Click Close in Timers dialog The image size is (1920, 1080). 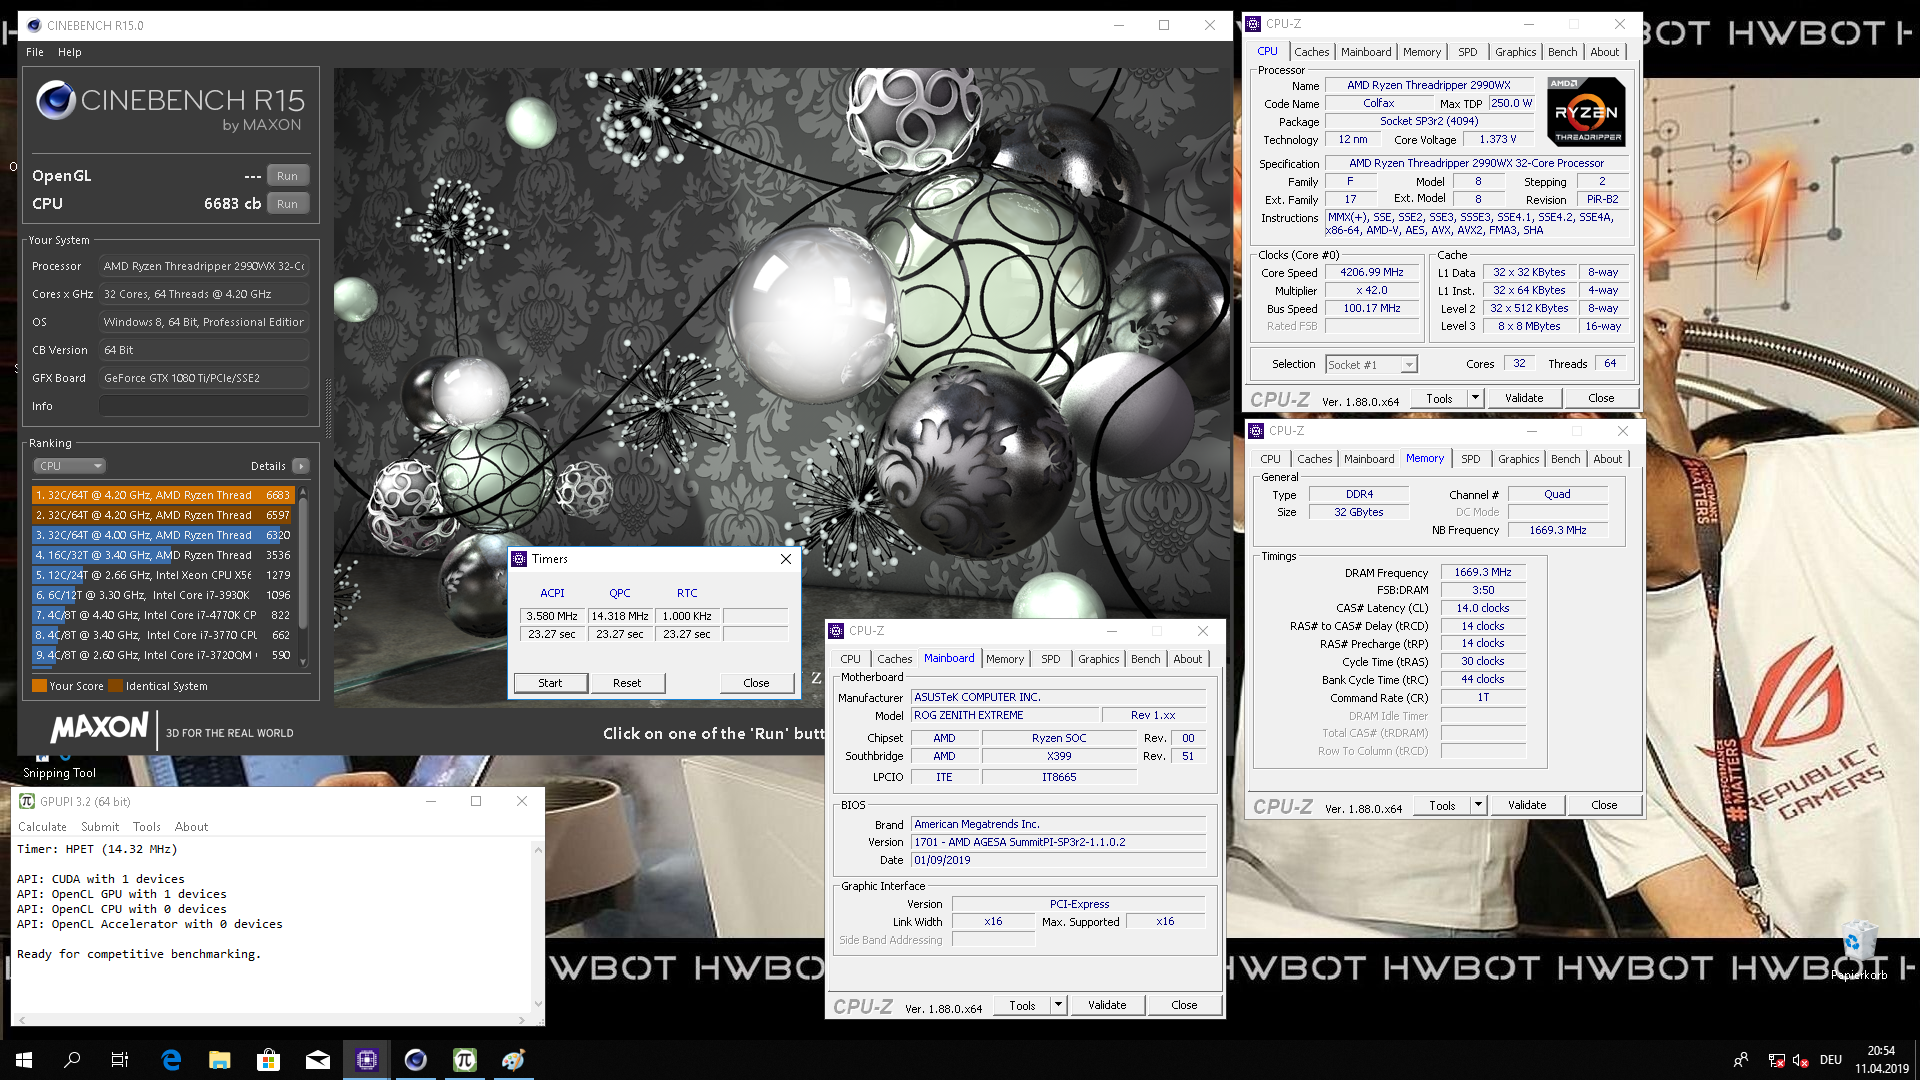[756, 683]
